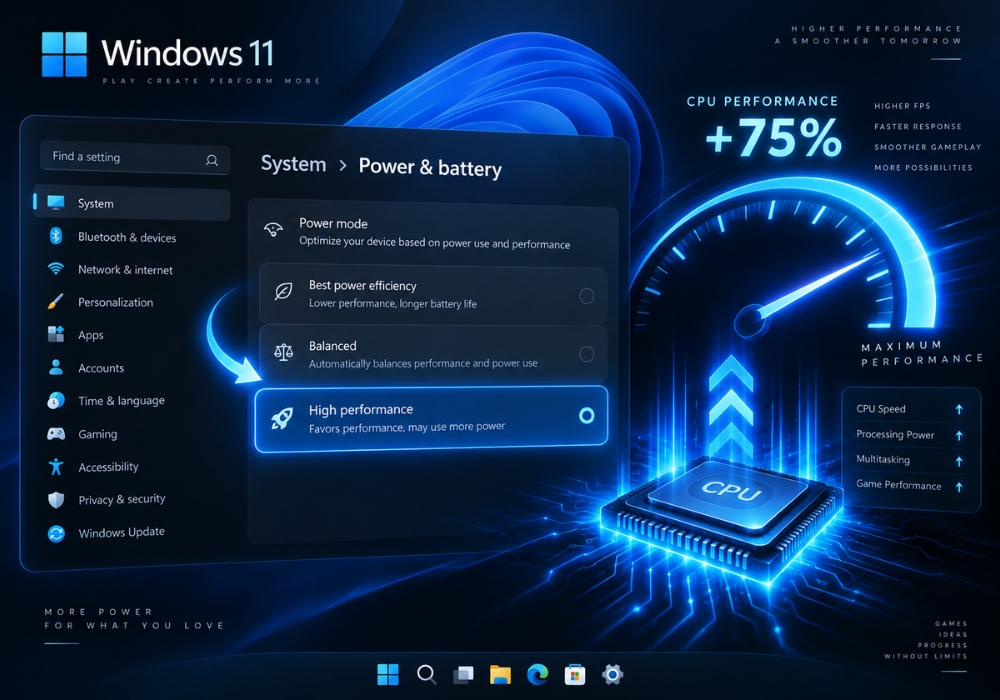Open the Start menu from the taskbar
Screen dimensions: 1000x700
pyautogui.click(x=388, y=674)
